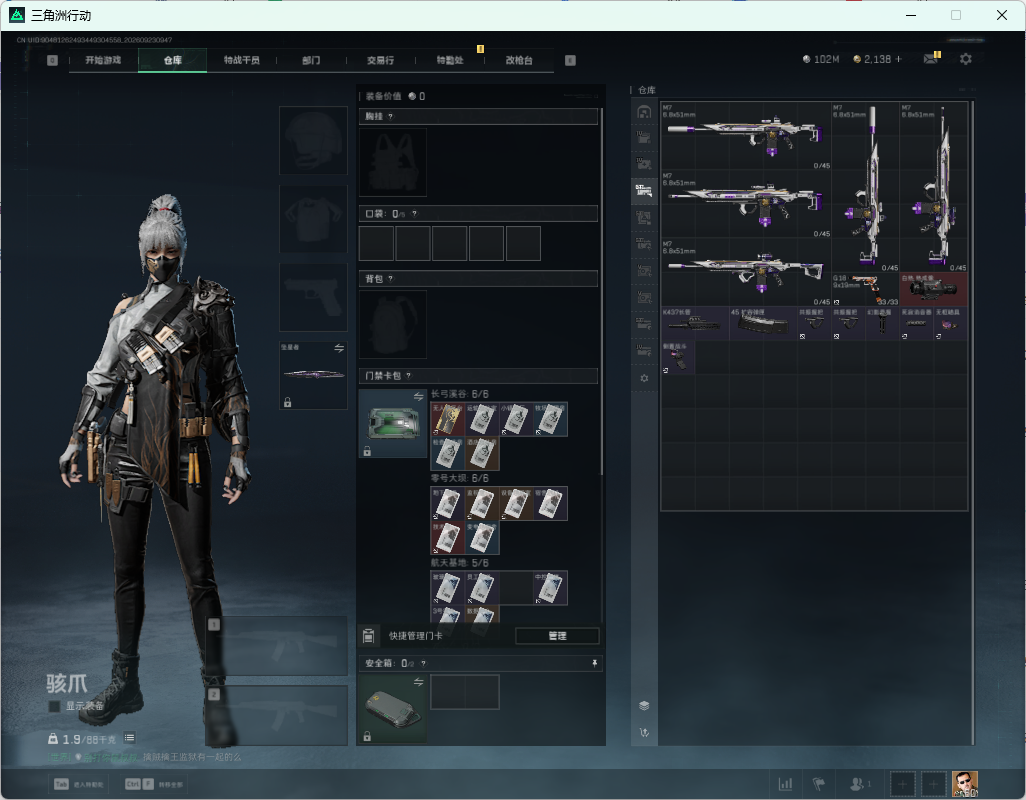Open the weight details list icon

pyautogui.click(x=130, y=738)
